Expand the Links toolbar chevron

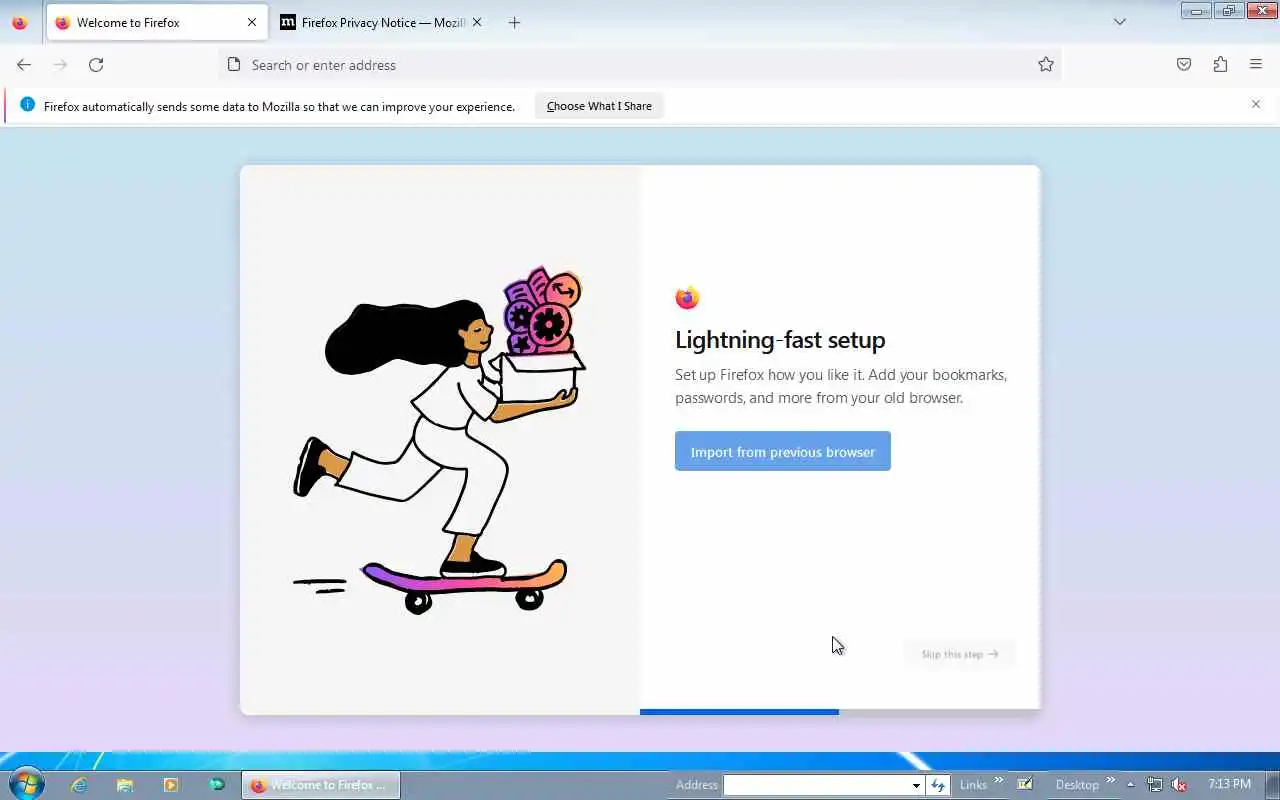pyautogui.click(x=998, y=781)
